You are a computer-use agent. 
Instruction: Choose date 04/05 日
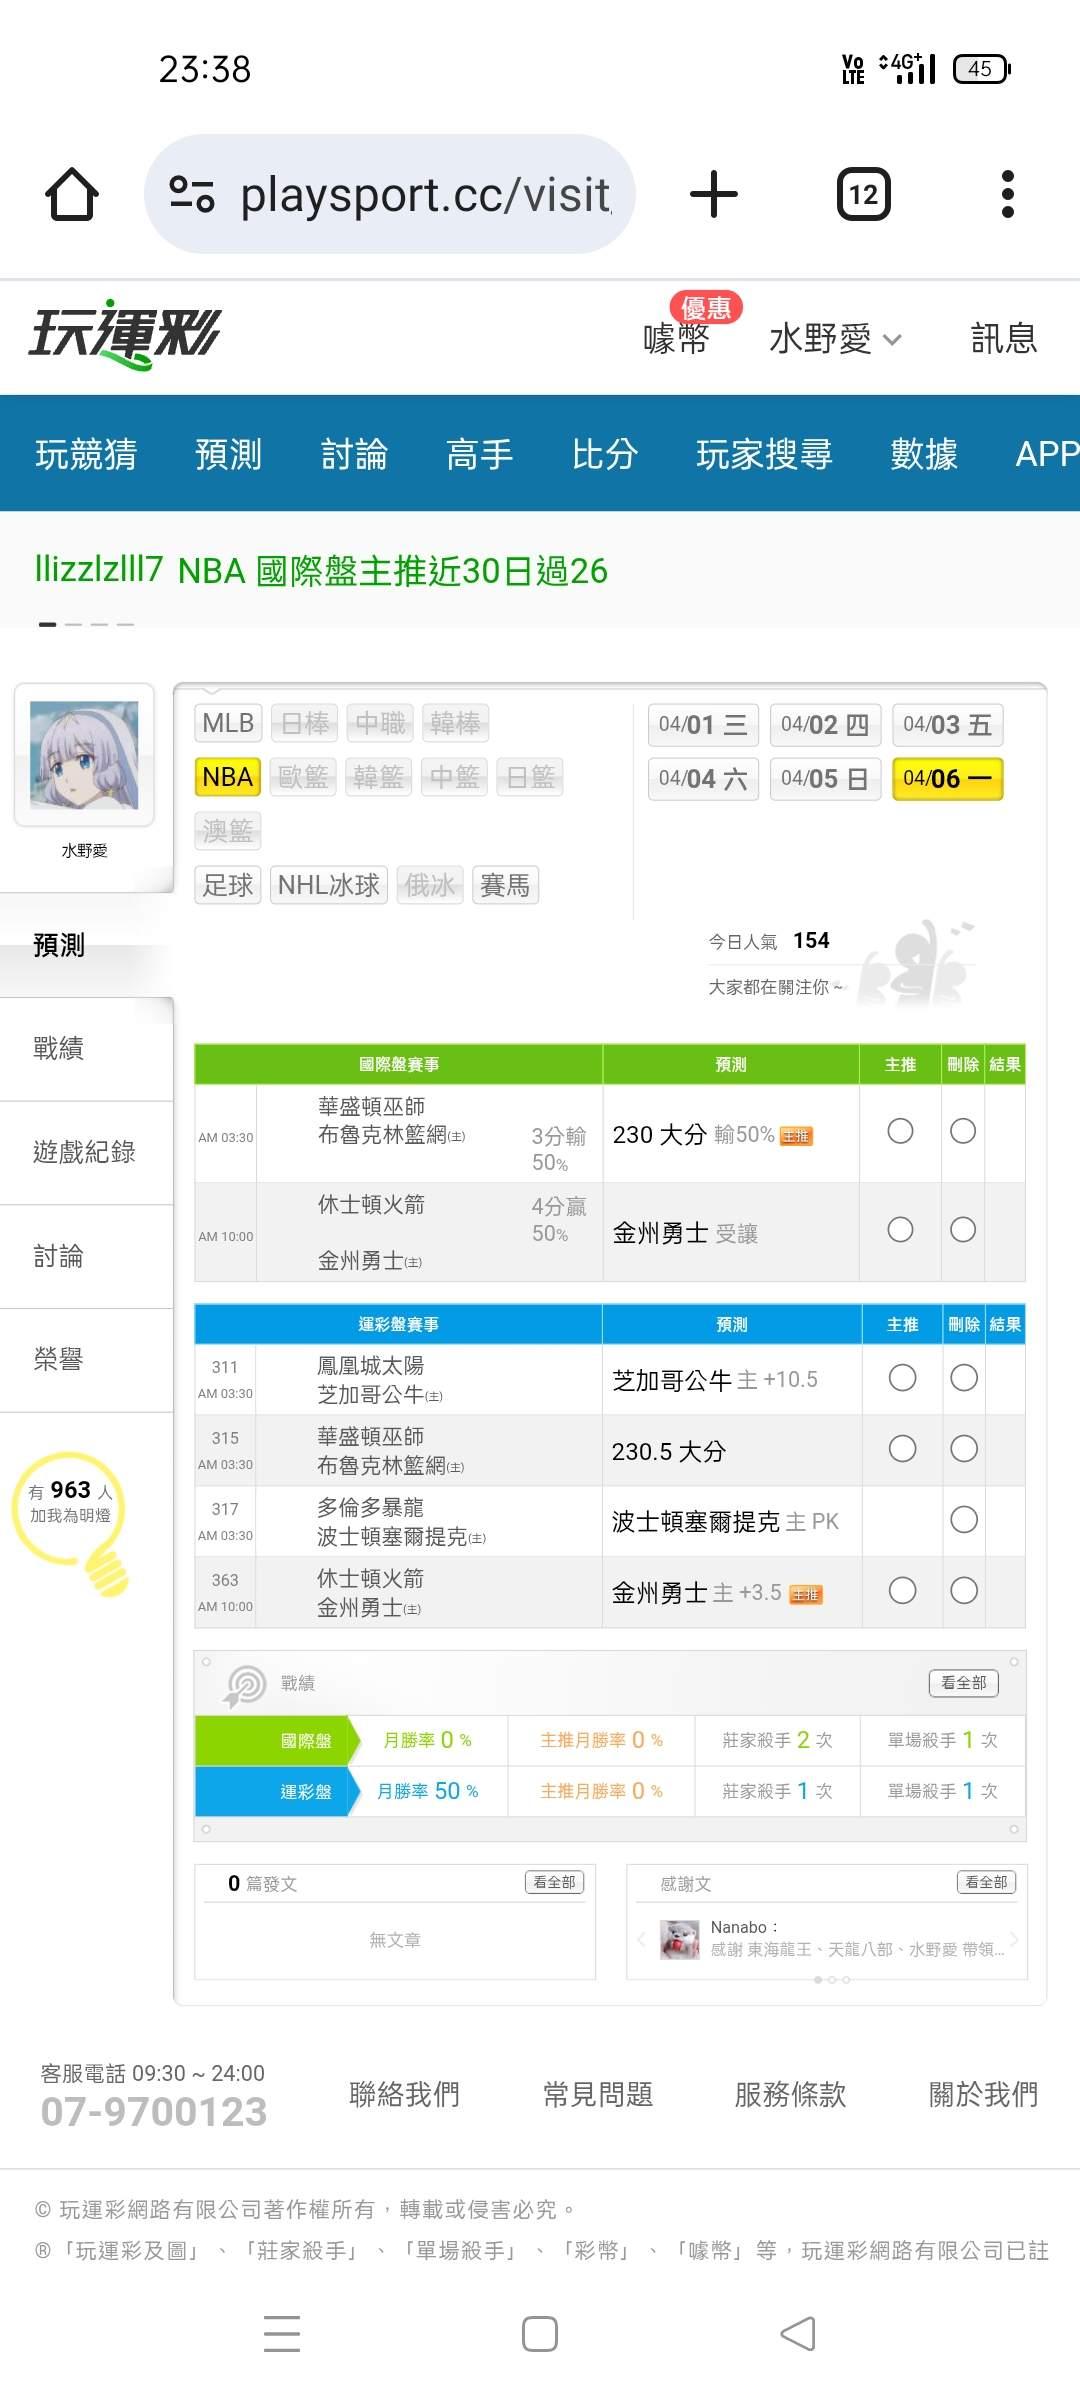(825, 779)
